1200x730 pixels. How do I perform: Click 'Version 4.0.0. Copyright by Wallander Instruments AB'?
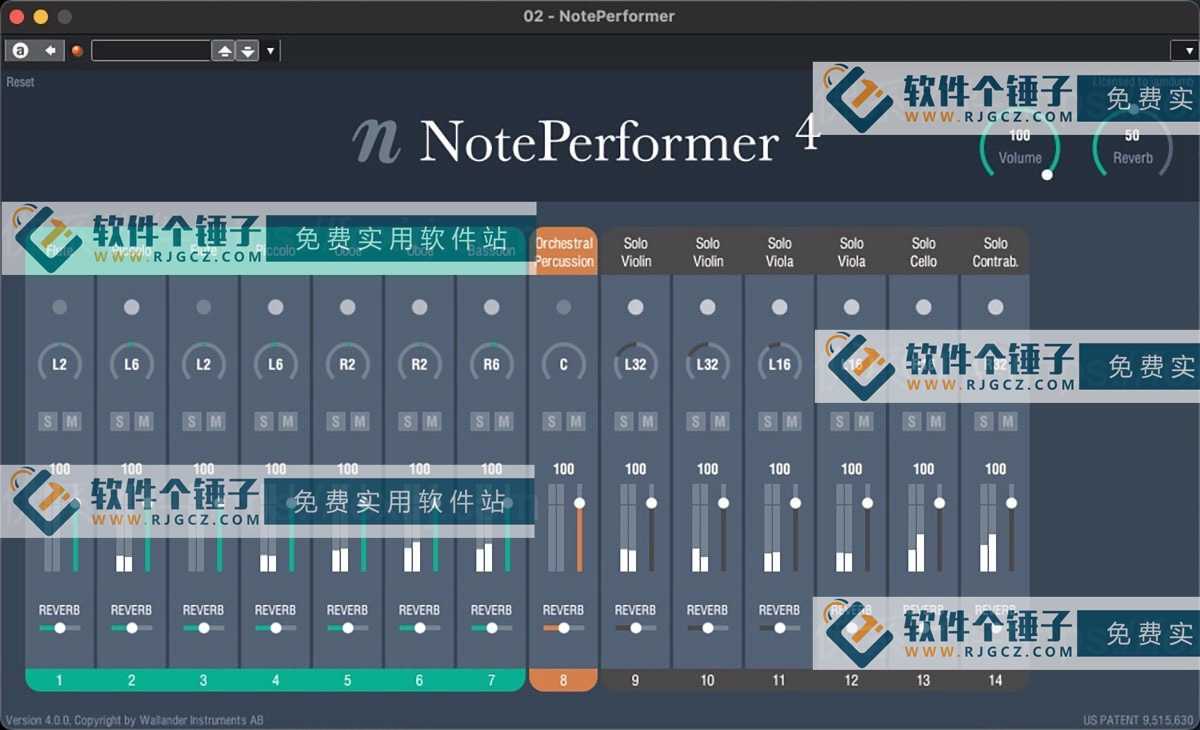tap(134, 720)
